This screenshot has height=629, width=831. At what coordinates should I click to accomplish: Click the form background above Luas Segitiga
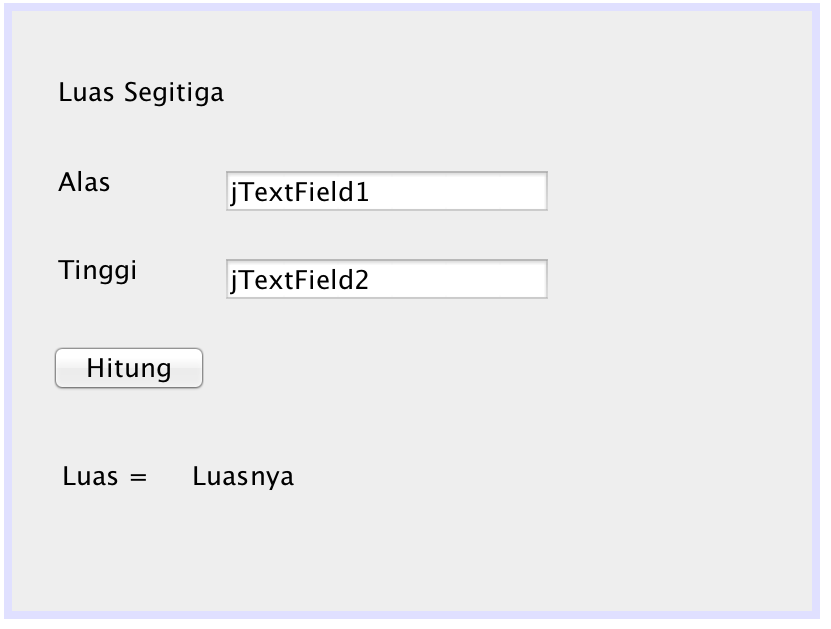400,45
